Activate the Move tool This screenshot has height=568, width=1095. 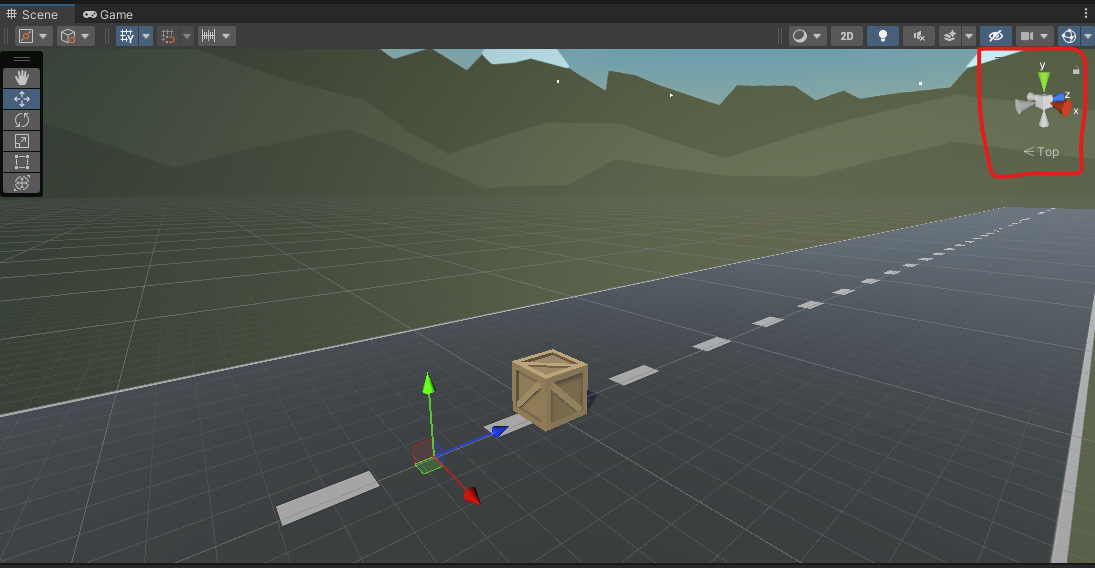22,99
